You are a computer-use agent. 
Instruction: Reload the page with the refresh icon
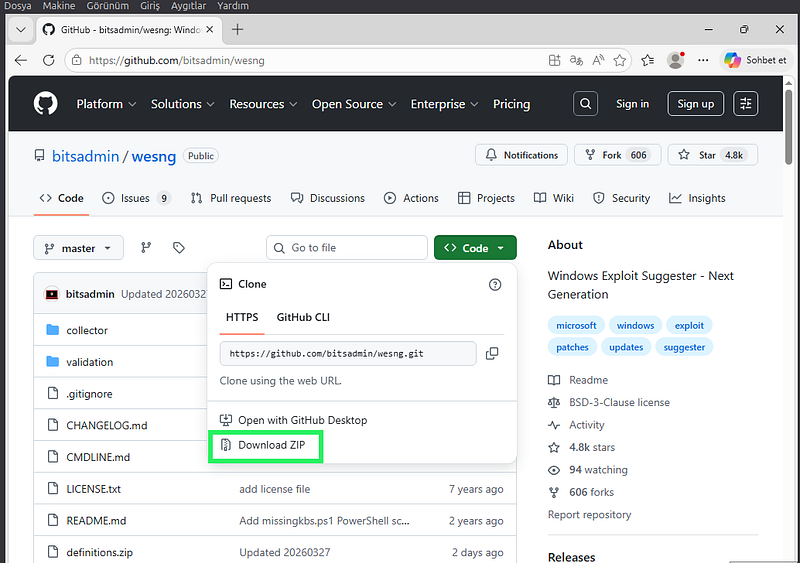coord(48,60)
